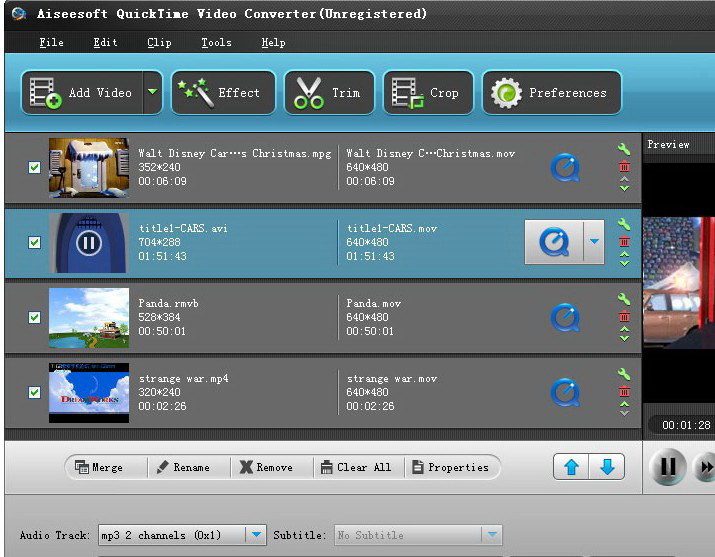Delete the Walt Disney row via trash icon
Screen dimensions: 715x557
click(x=624, y=166)
